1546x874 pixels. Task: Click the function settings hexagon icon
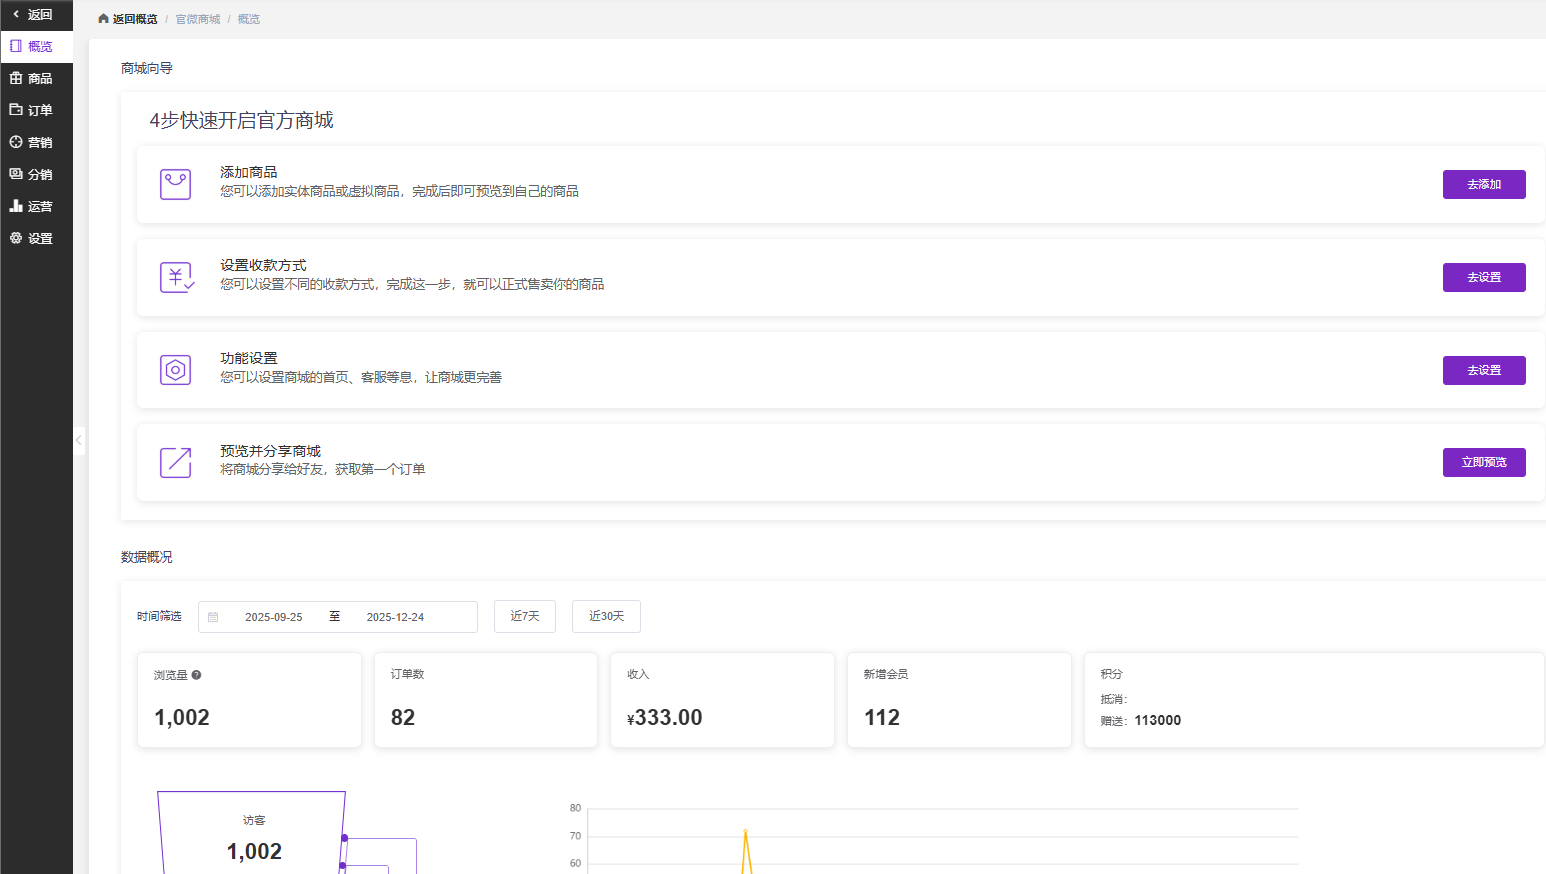click(x=175, y=370)
